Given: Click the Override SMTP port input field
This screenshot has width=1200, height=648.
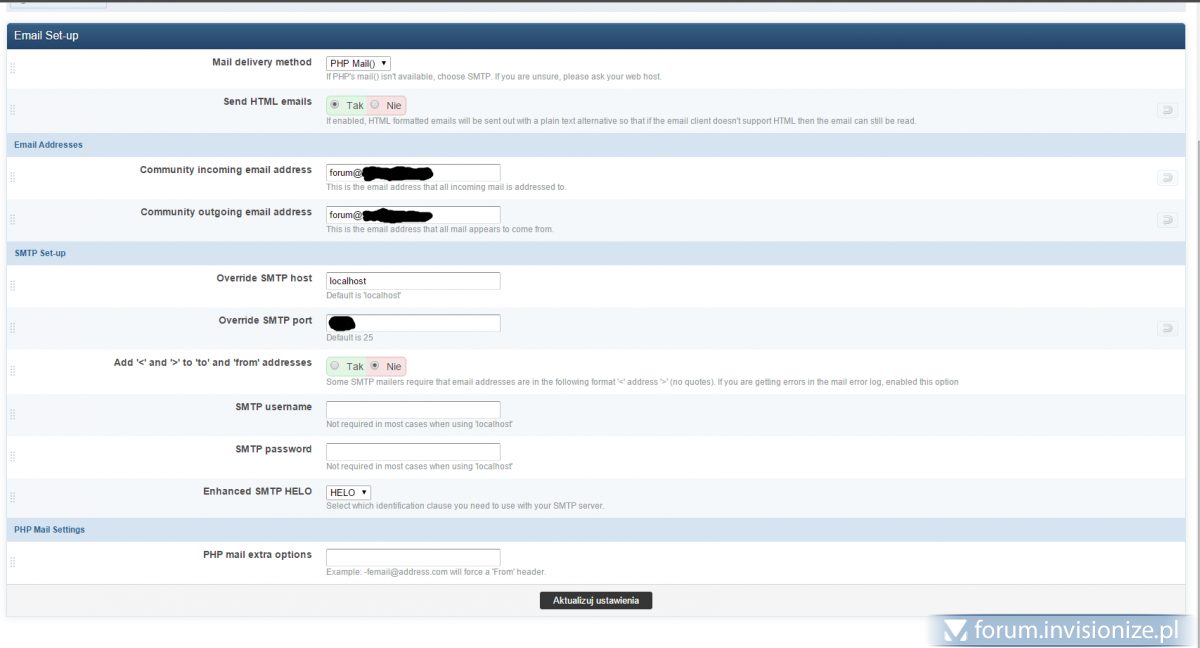Looking at the screenshot, I should (x=413, y=323).
